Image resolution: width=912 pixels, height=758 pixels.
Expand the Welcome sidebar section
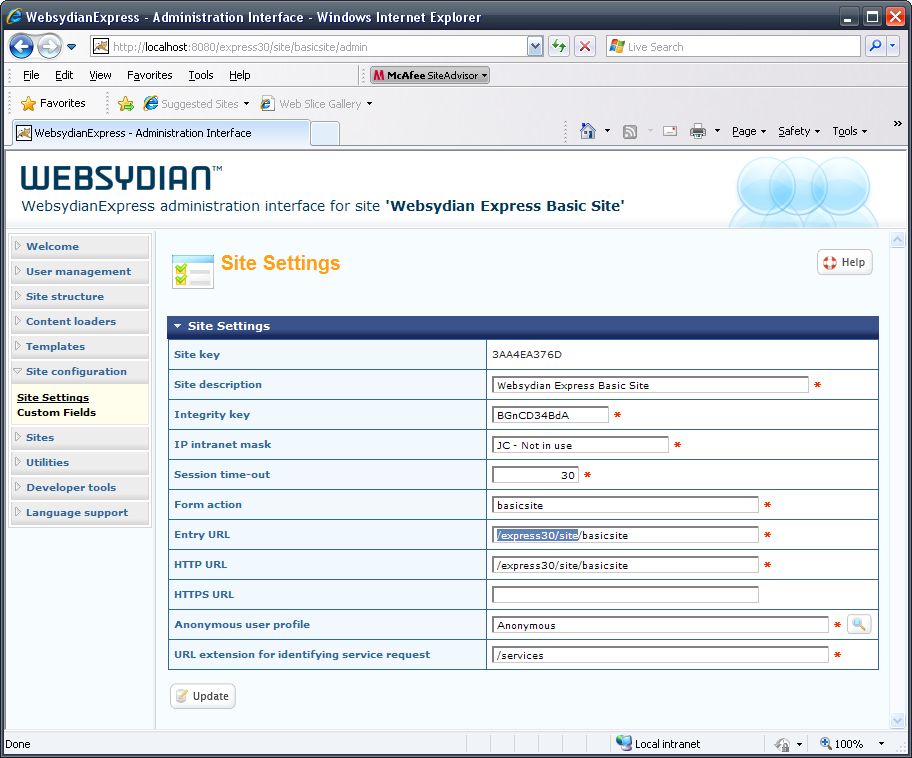coord(80,246)
